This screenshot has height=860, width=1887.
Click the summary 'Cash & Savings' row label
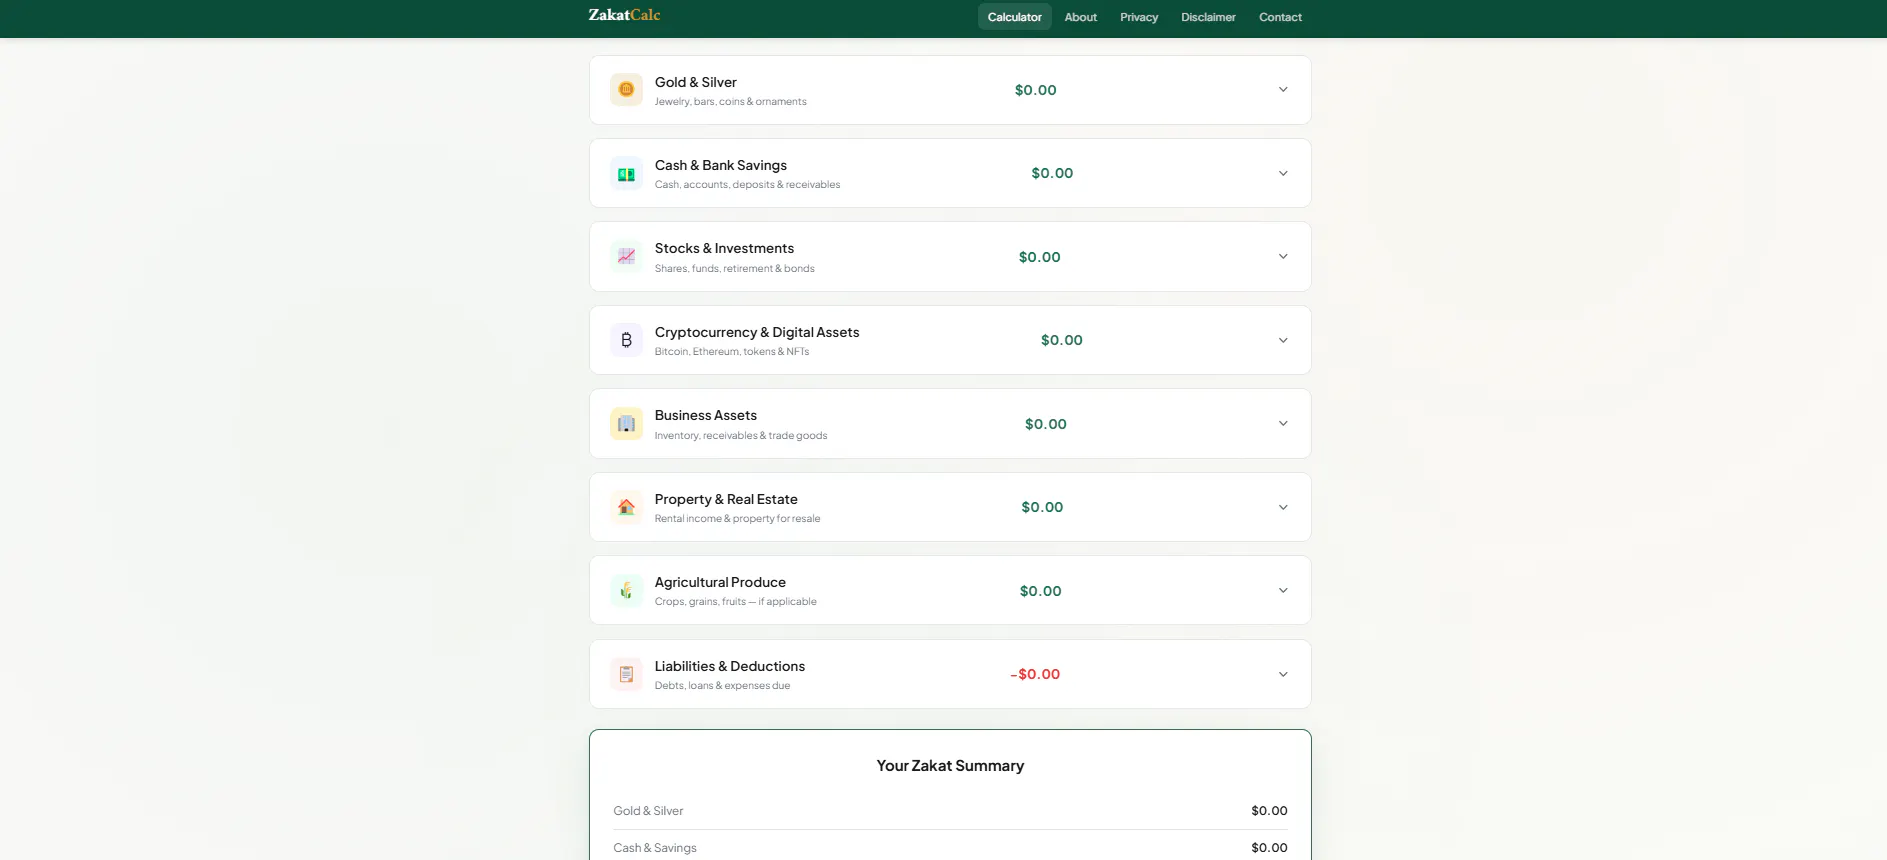(655, 848)
